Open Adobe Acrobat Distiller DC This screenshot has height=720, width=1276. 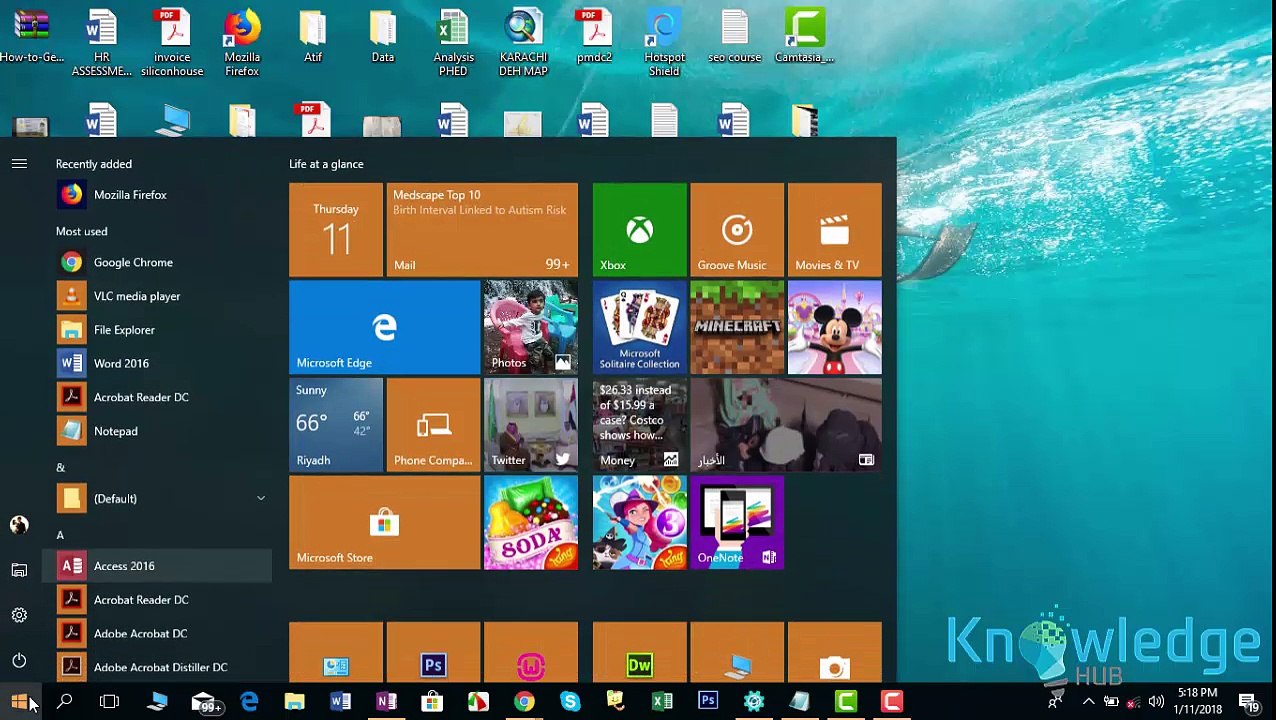click(157, 667)
